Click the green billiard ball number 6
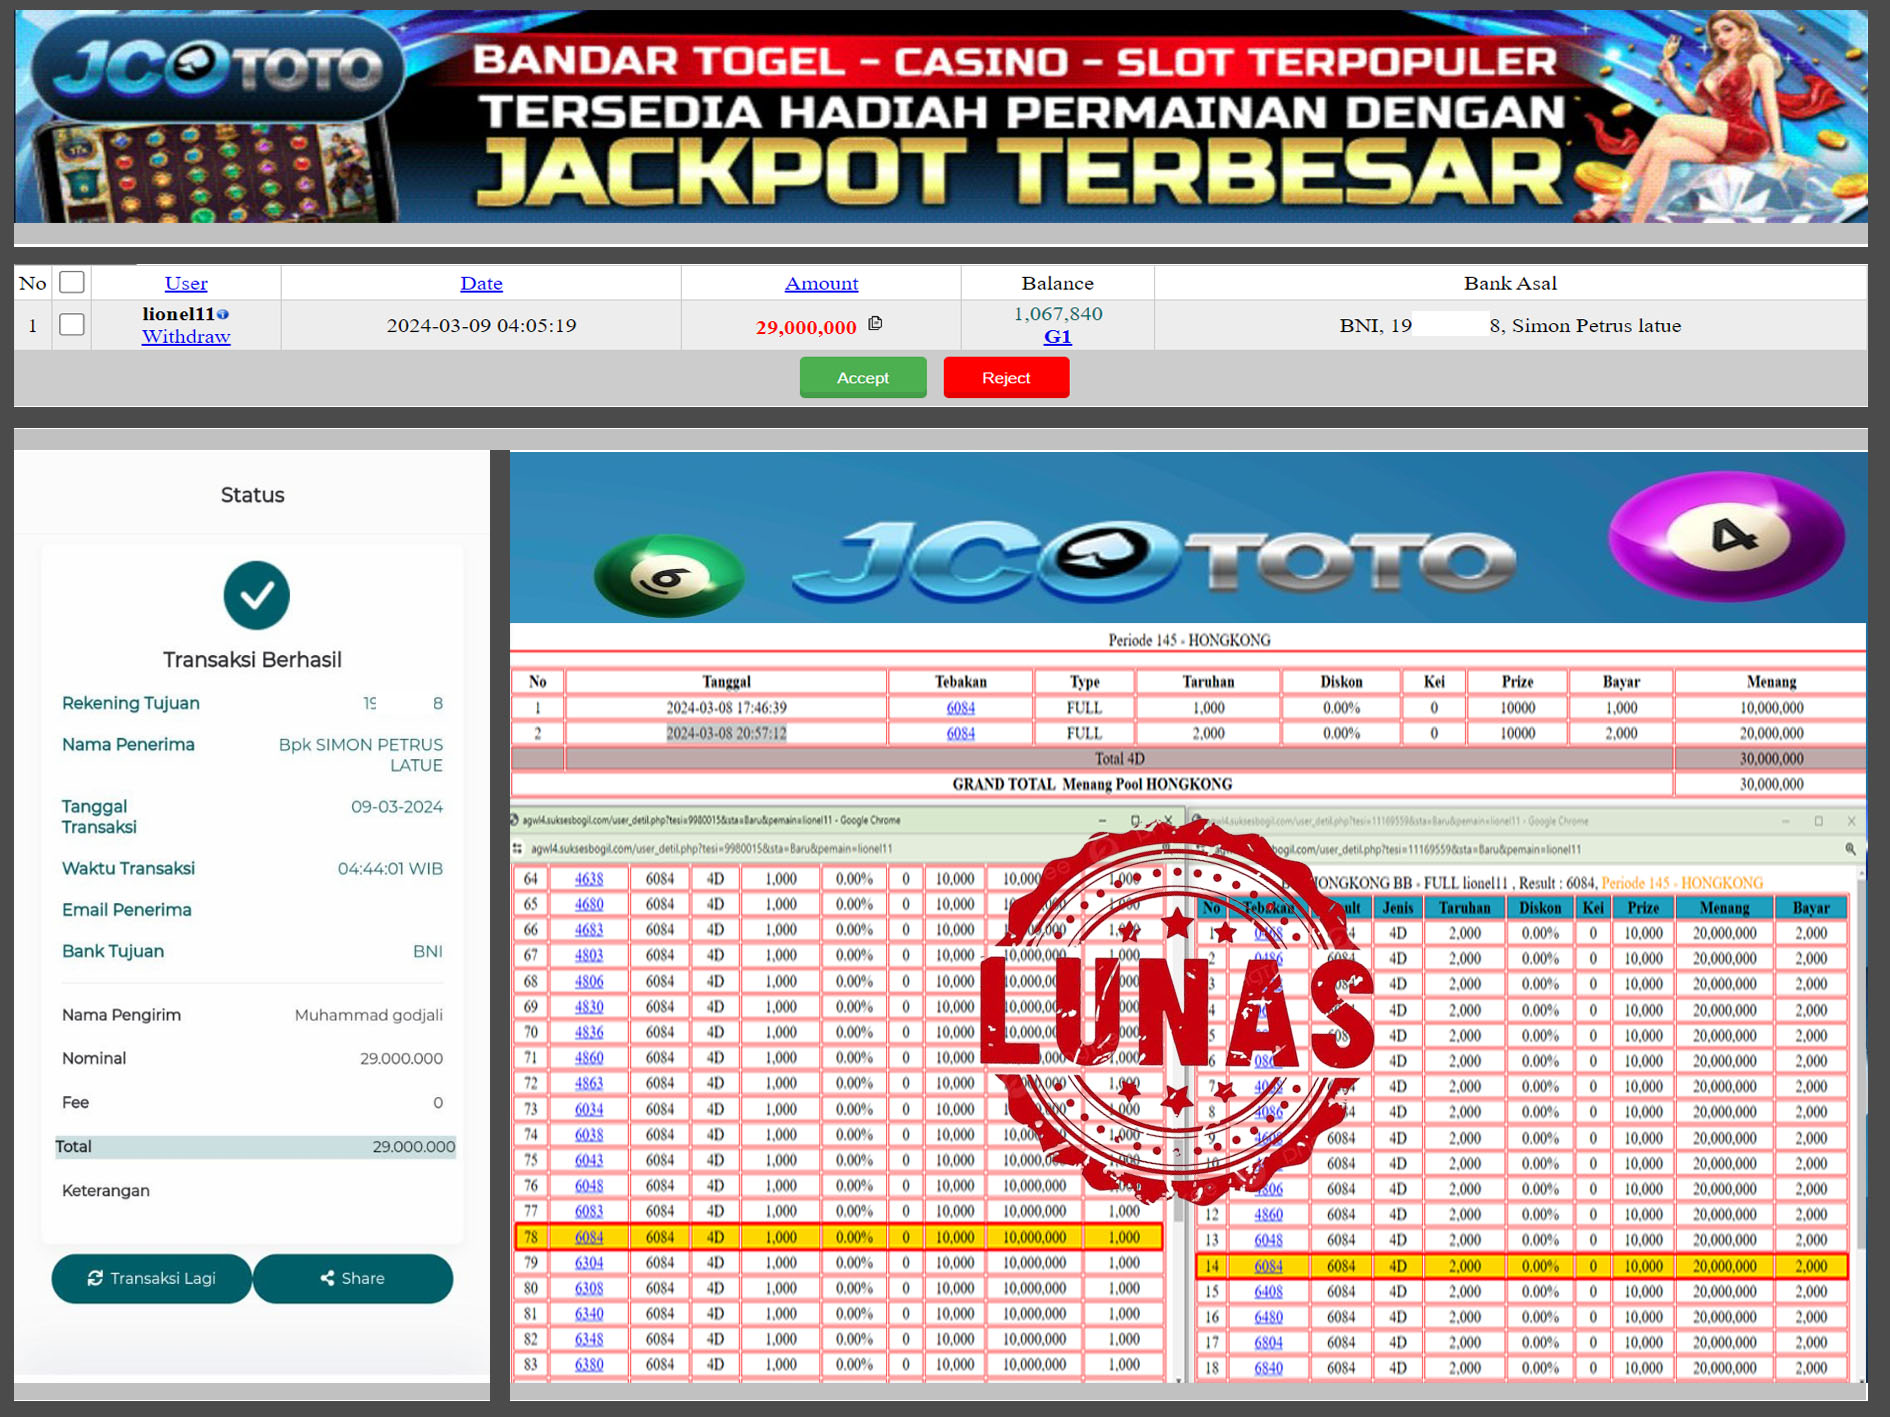This screenshot has width=1890, height=1417. [669, 576]
